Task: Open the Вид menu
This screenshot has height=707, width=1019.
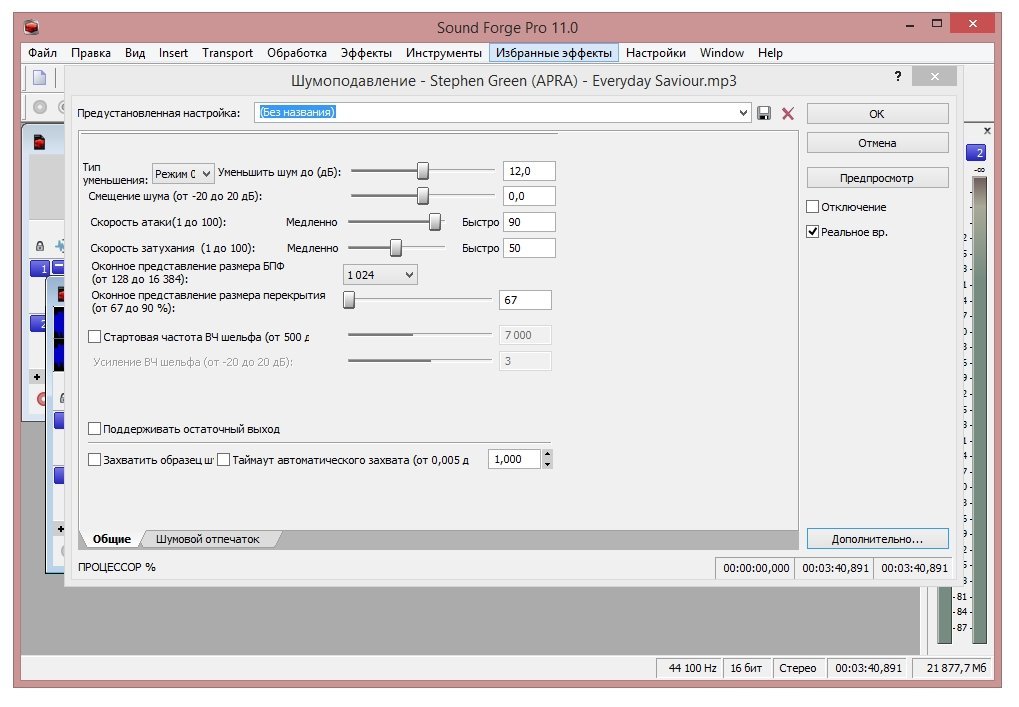Action: [135, 53]
